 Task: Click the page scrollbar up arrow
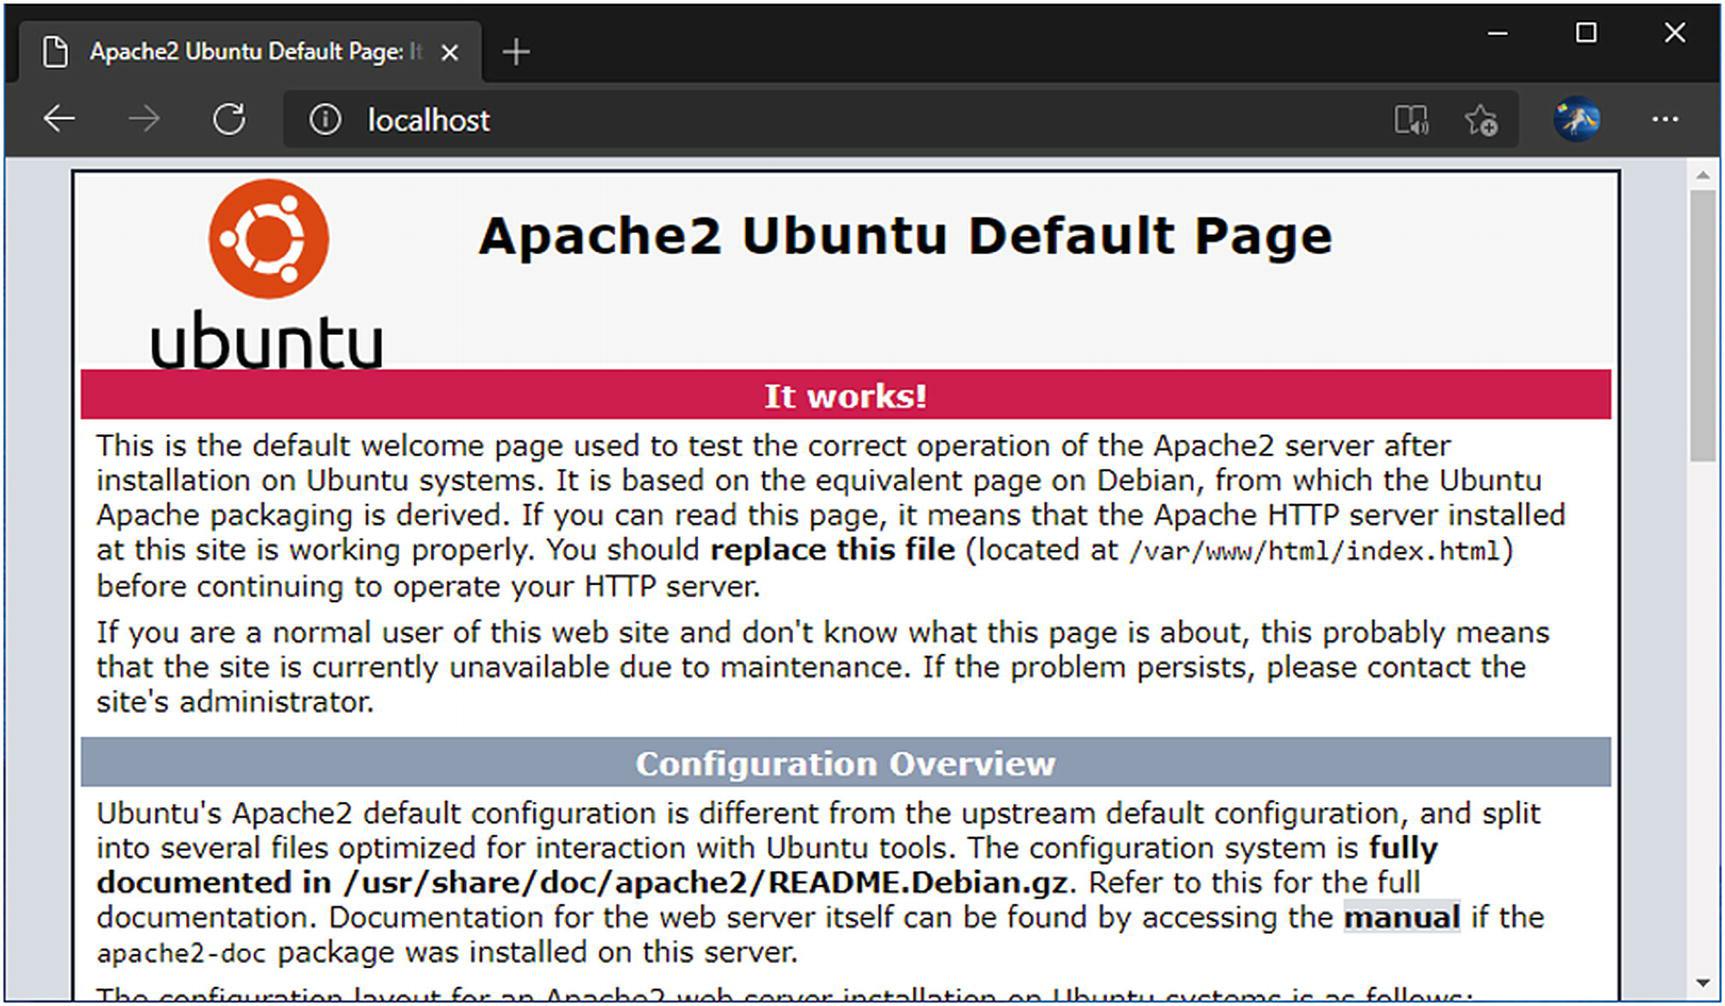tap(1703, 176)
